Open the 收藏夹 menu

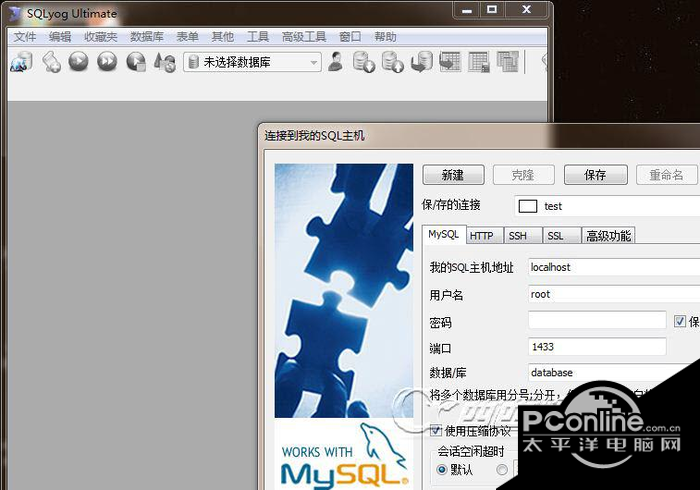pyautogui.click(x=101, y=37)
